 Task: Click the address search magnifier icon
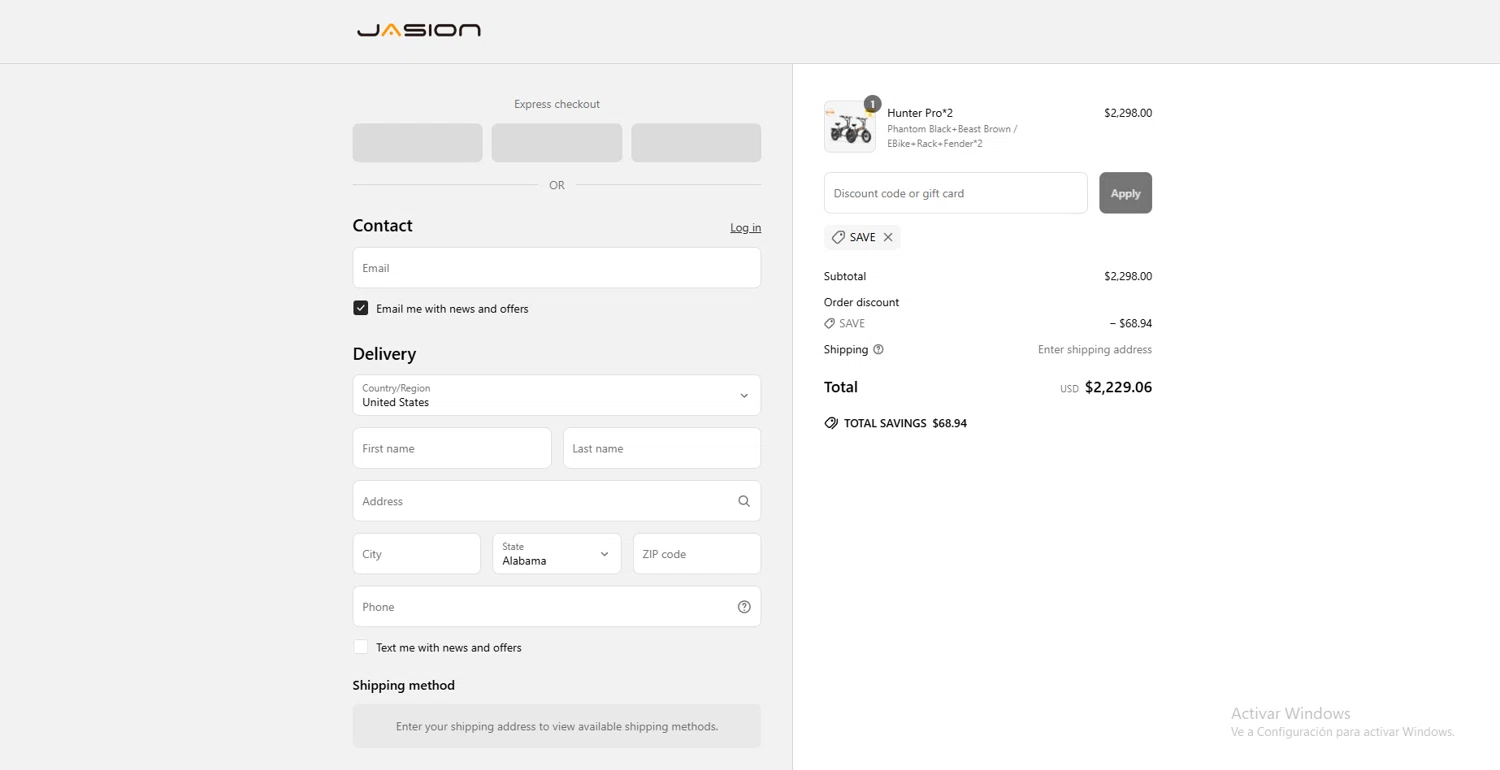tap(744, 501)
